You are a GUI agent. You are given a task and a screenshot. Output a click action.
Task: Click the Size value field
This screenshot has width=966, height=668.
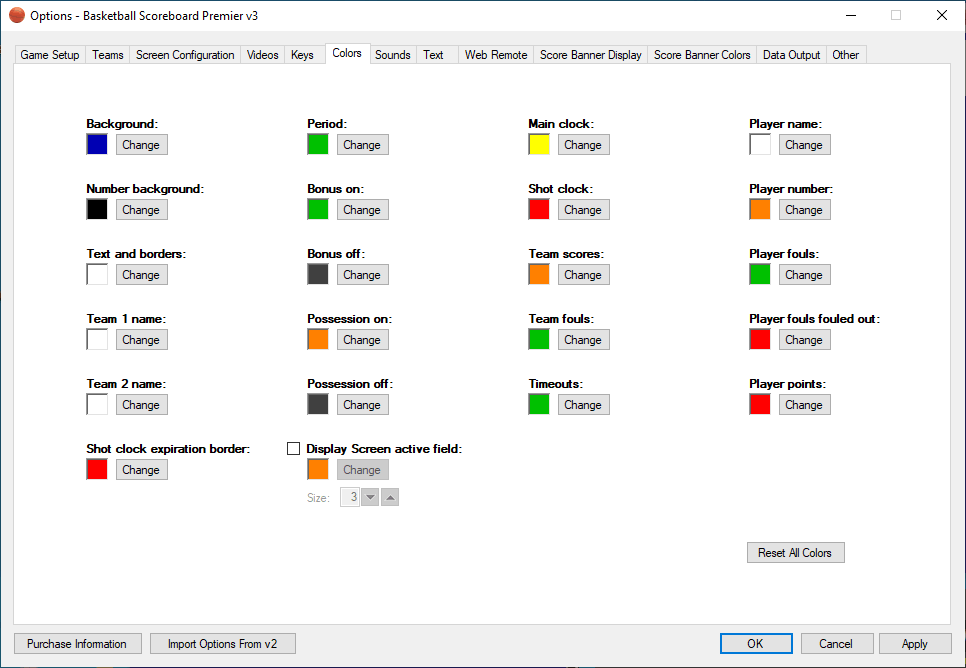(350, 497)
